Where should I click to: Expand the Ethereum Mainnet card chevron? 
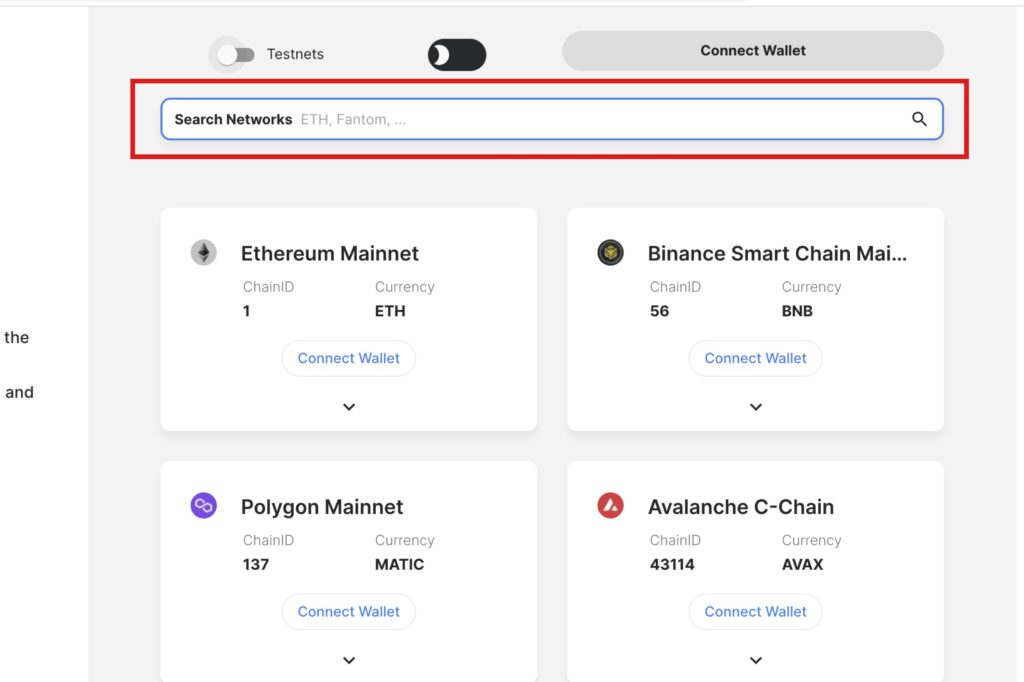click(x=349, y=407)
